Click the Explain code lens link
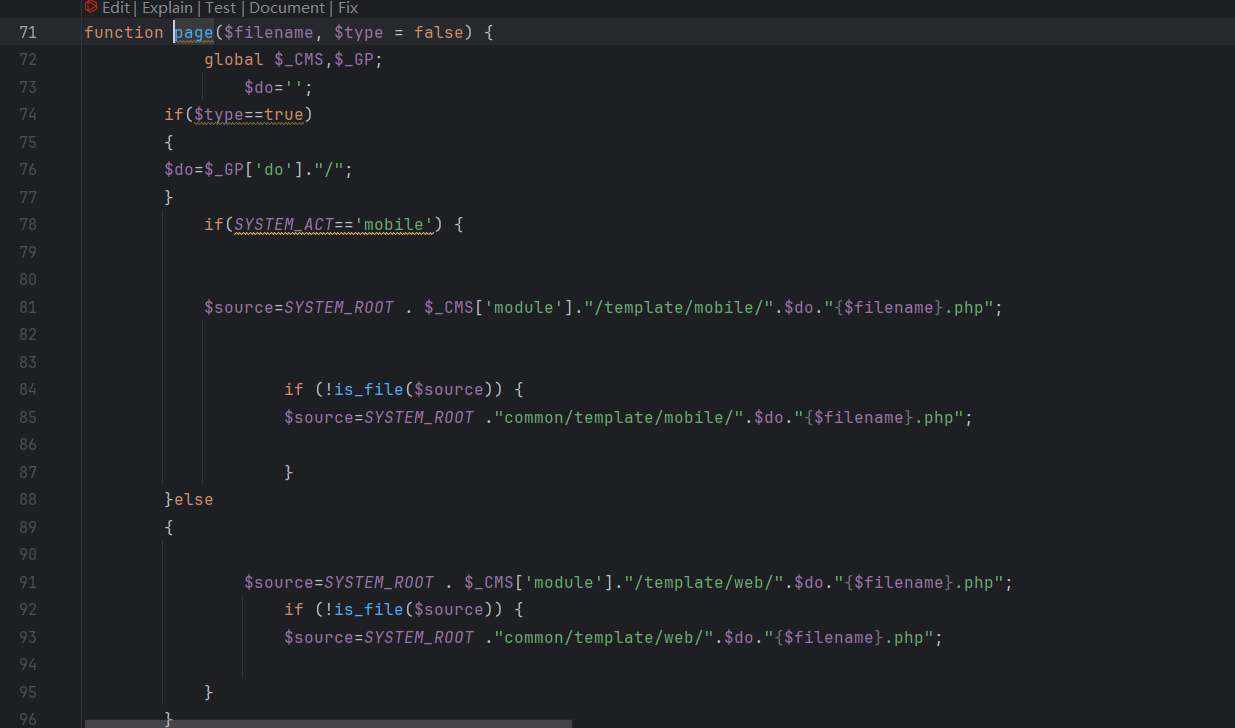This screenshot has width=1235, height=728. point(167,8)
